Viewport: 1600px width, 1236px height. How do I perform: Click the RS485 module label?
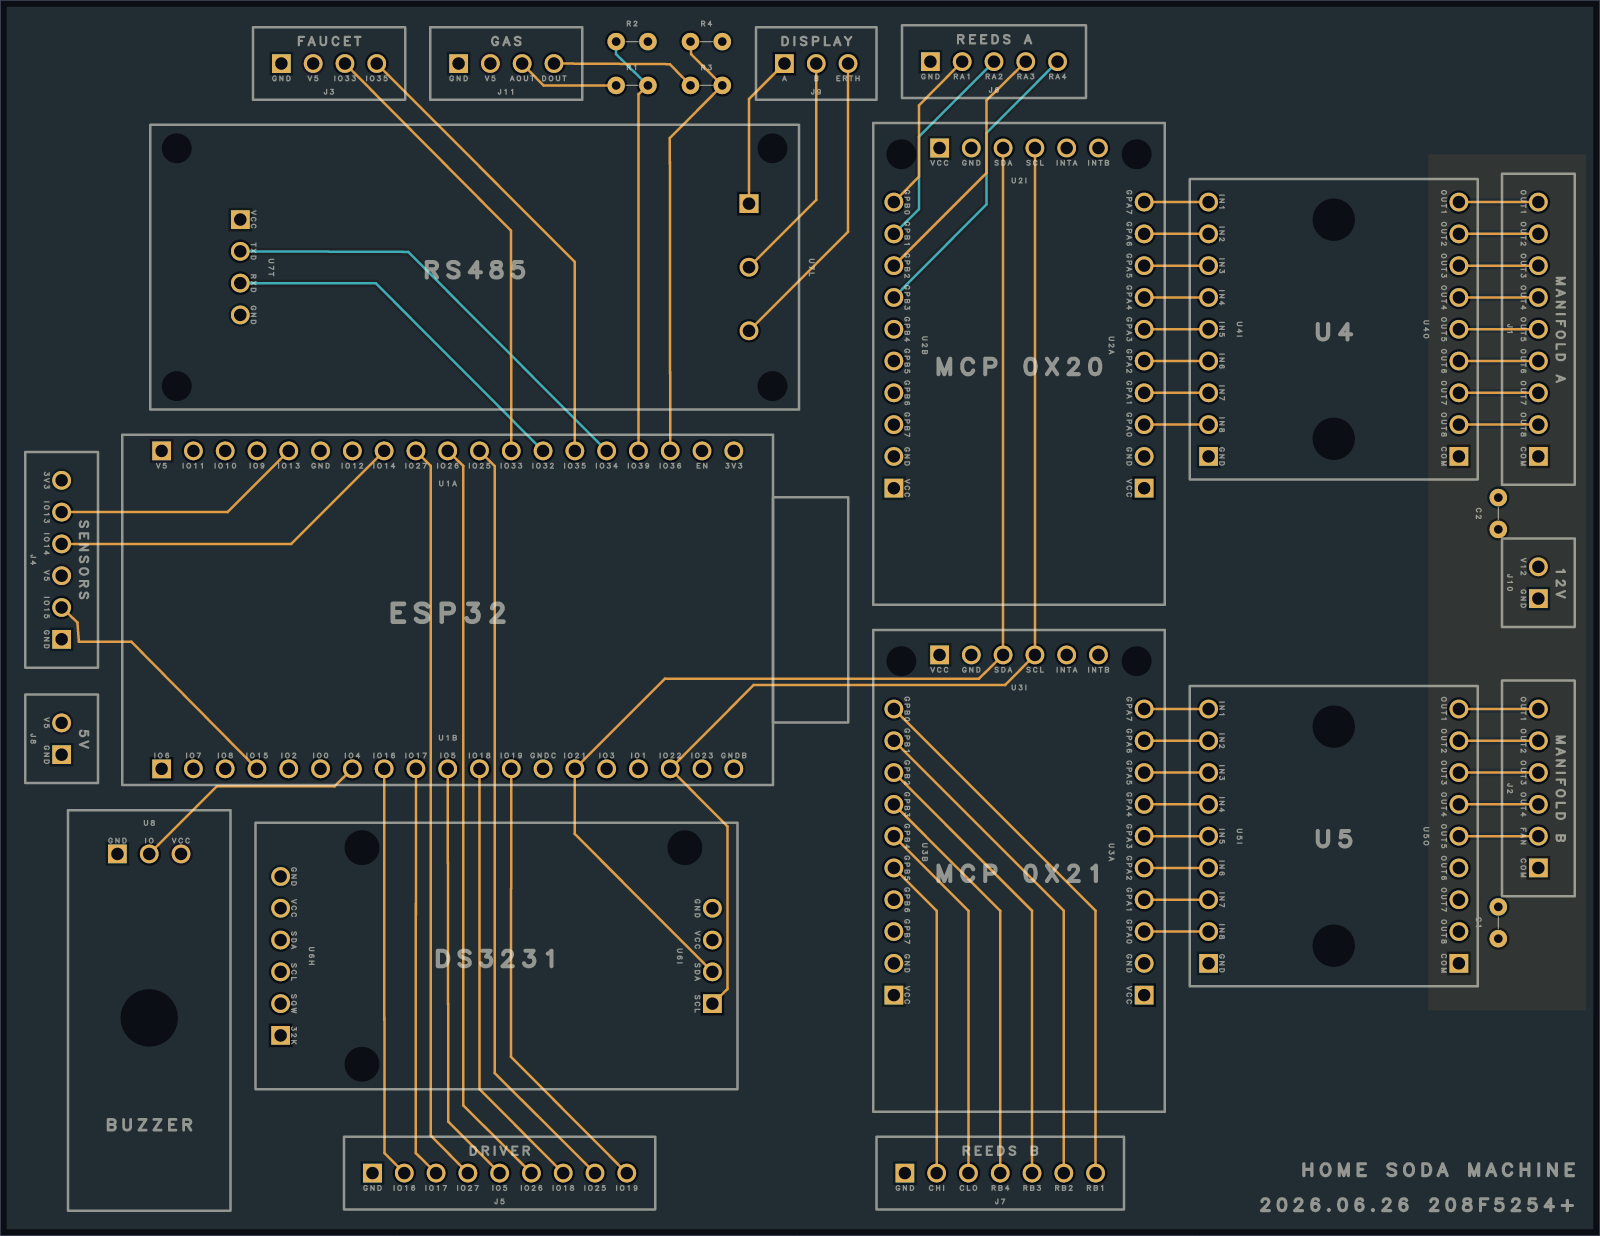(474, 270)
